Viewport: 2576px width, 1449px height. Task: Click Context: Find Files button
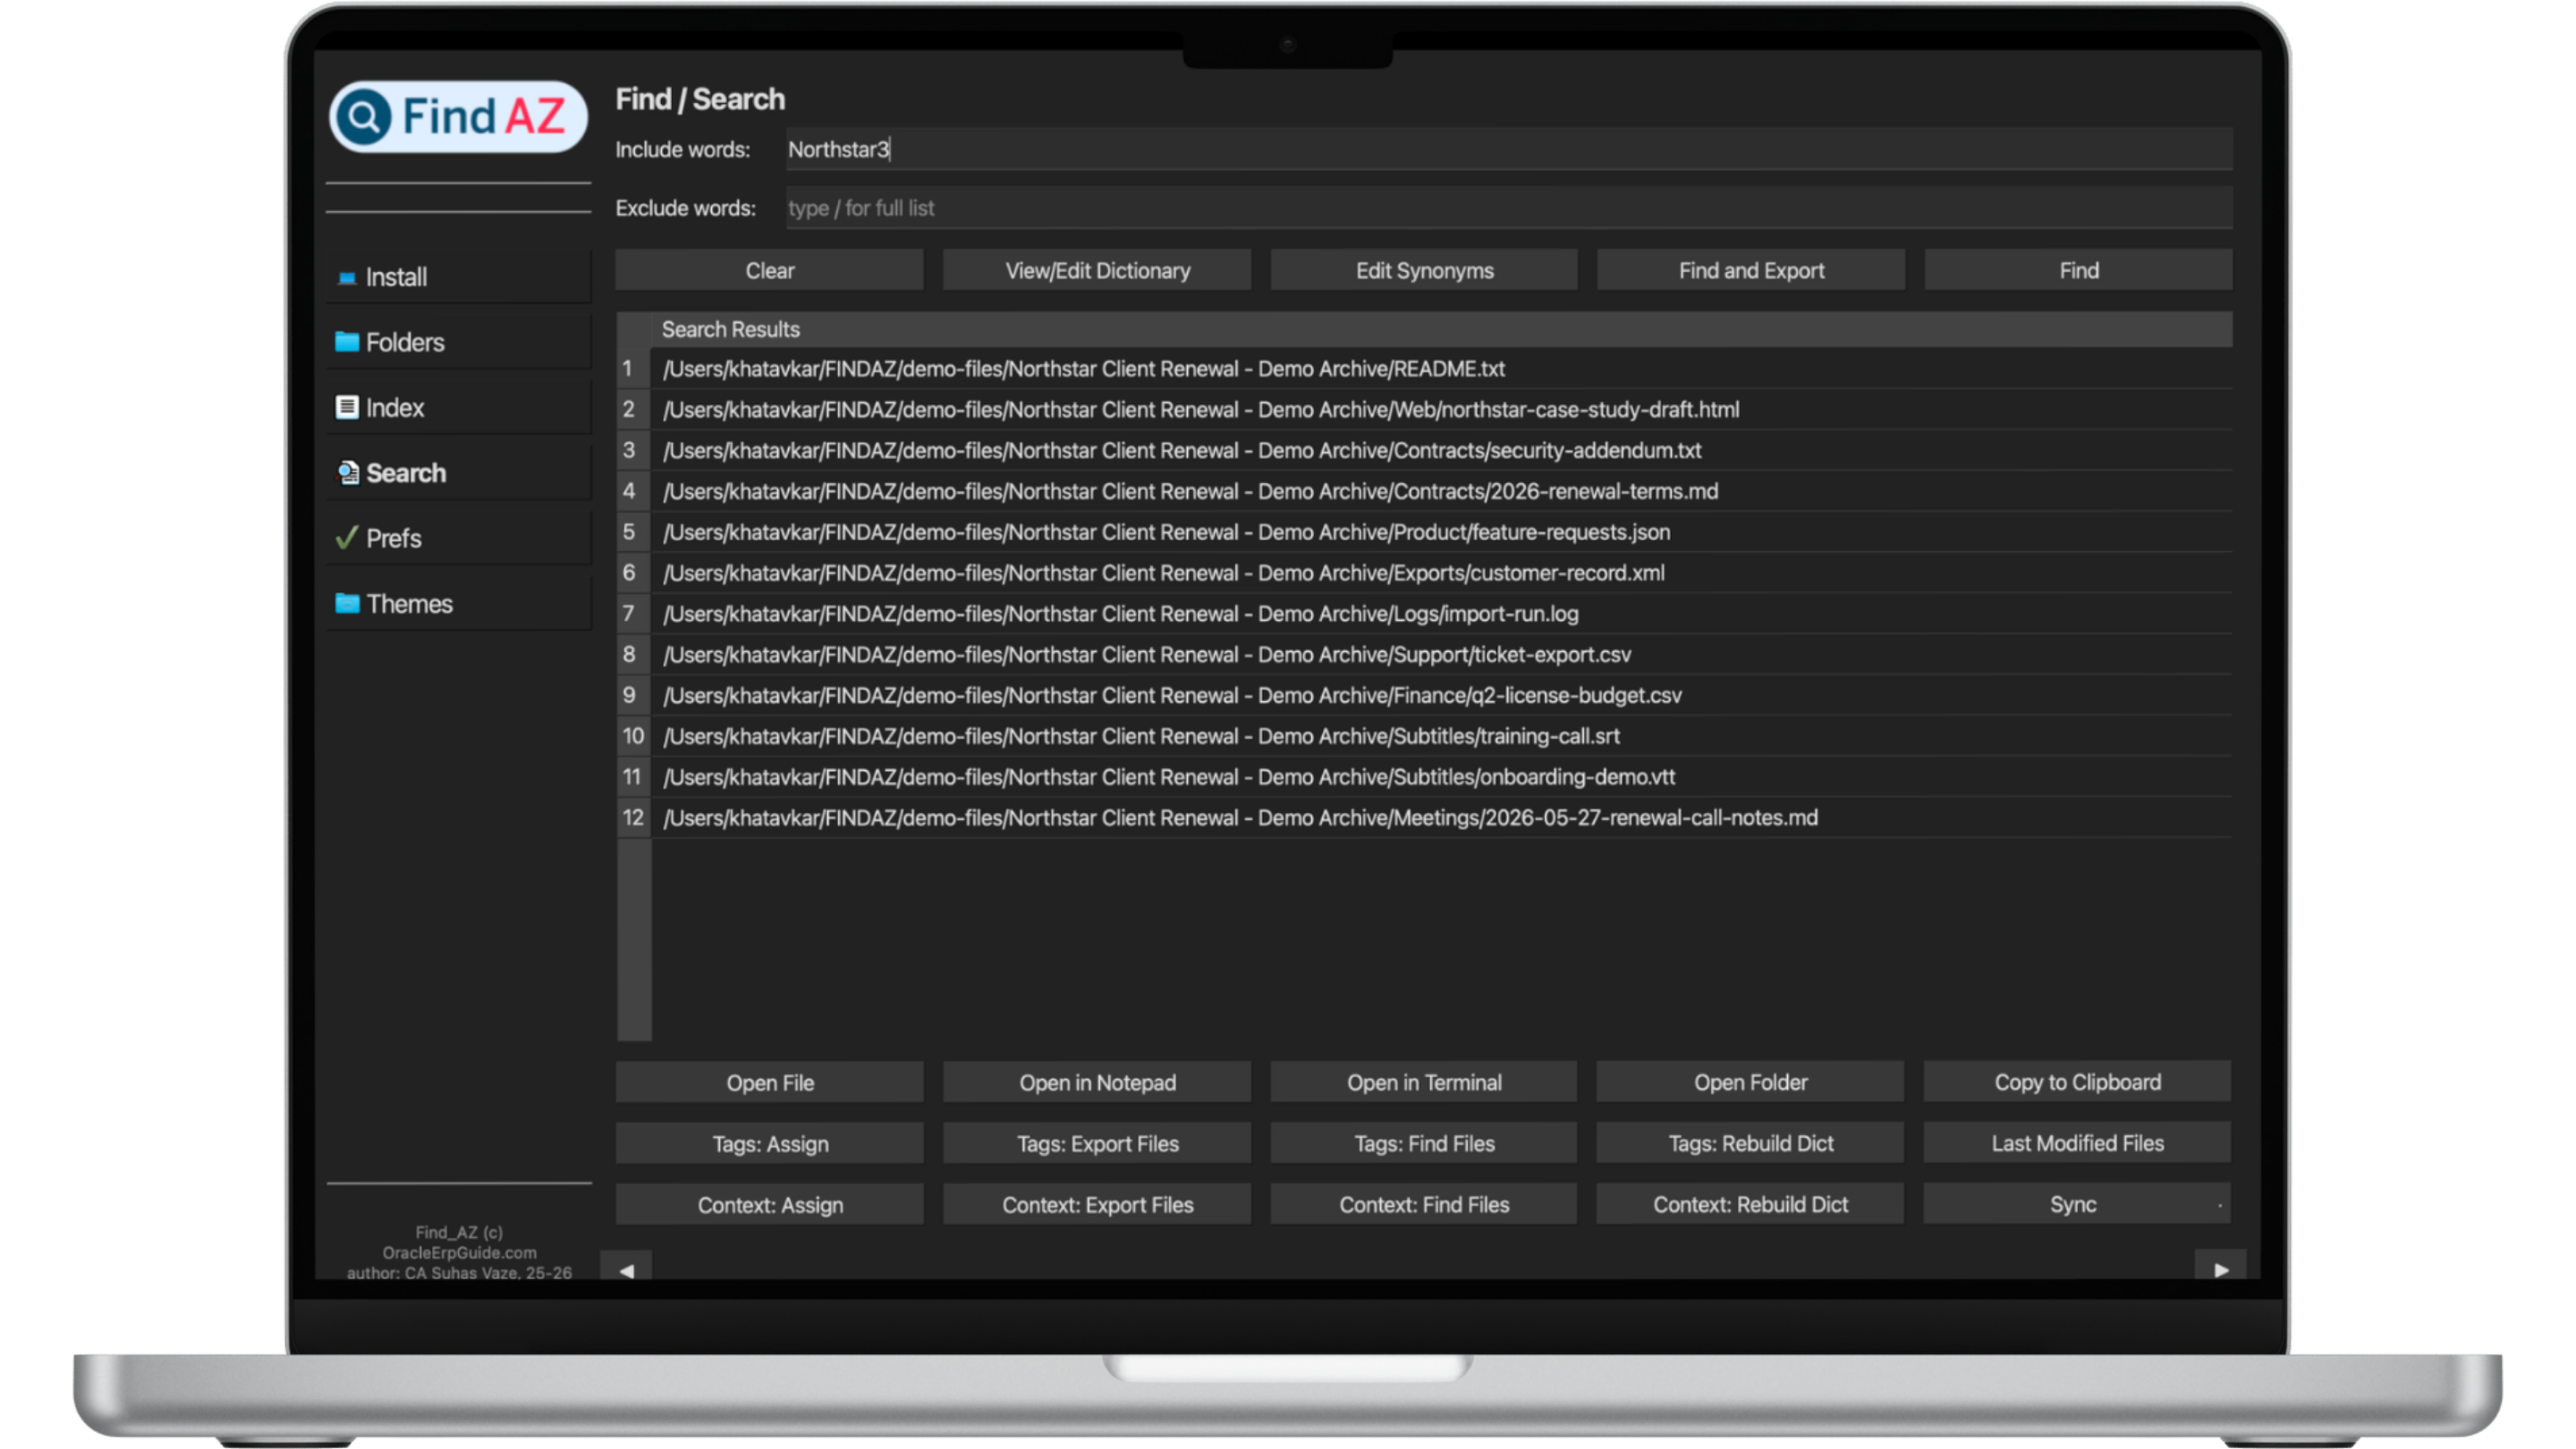tap(1424, 1204)
